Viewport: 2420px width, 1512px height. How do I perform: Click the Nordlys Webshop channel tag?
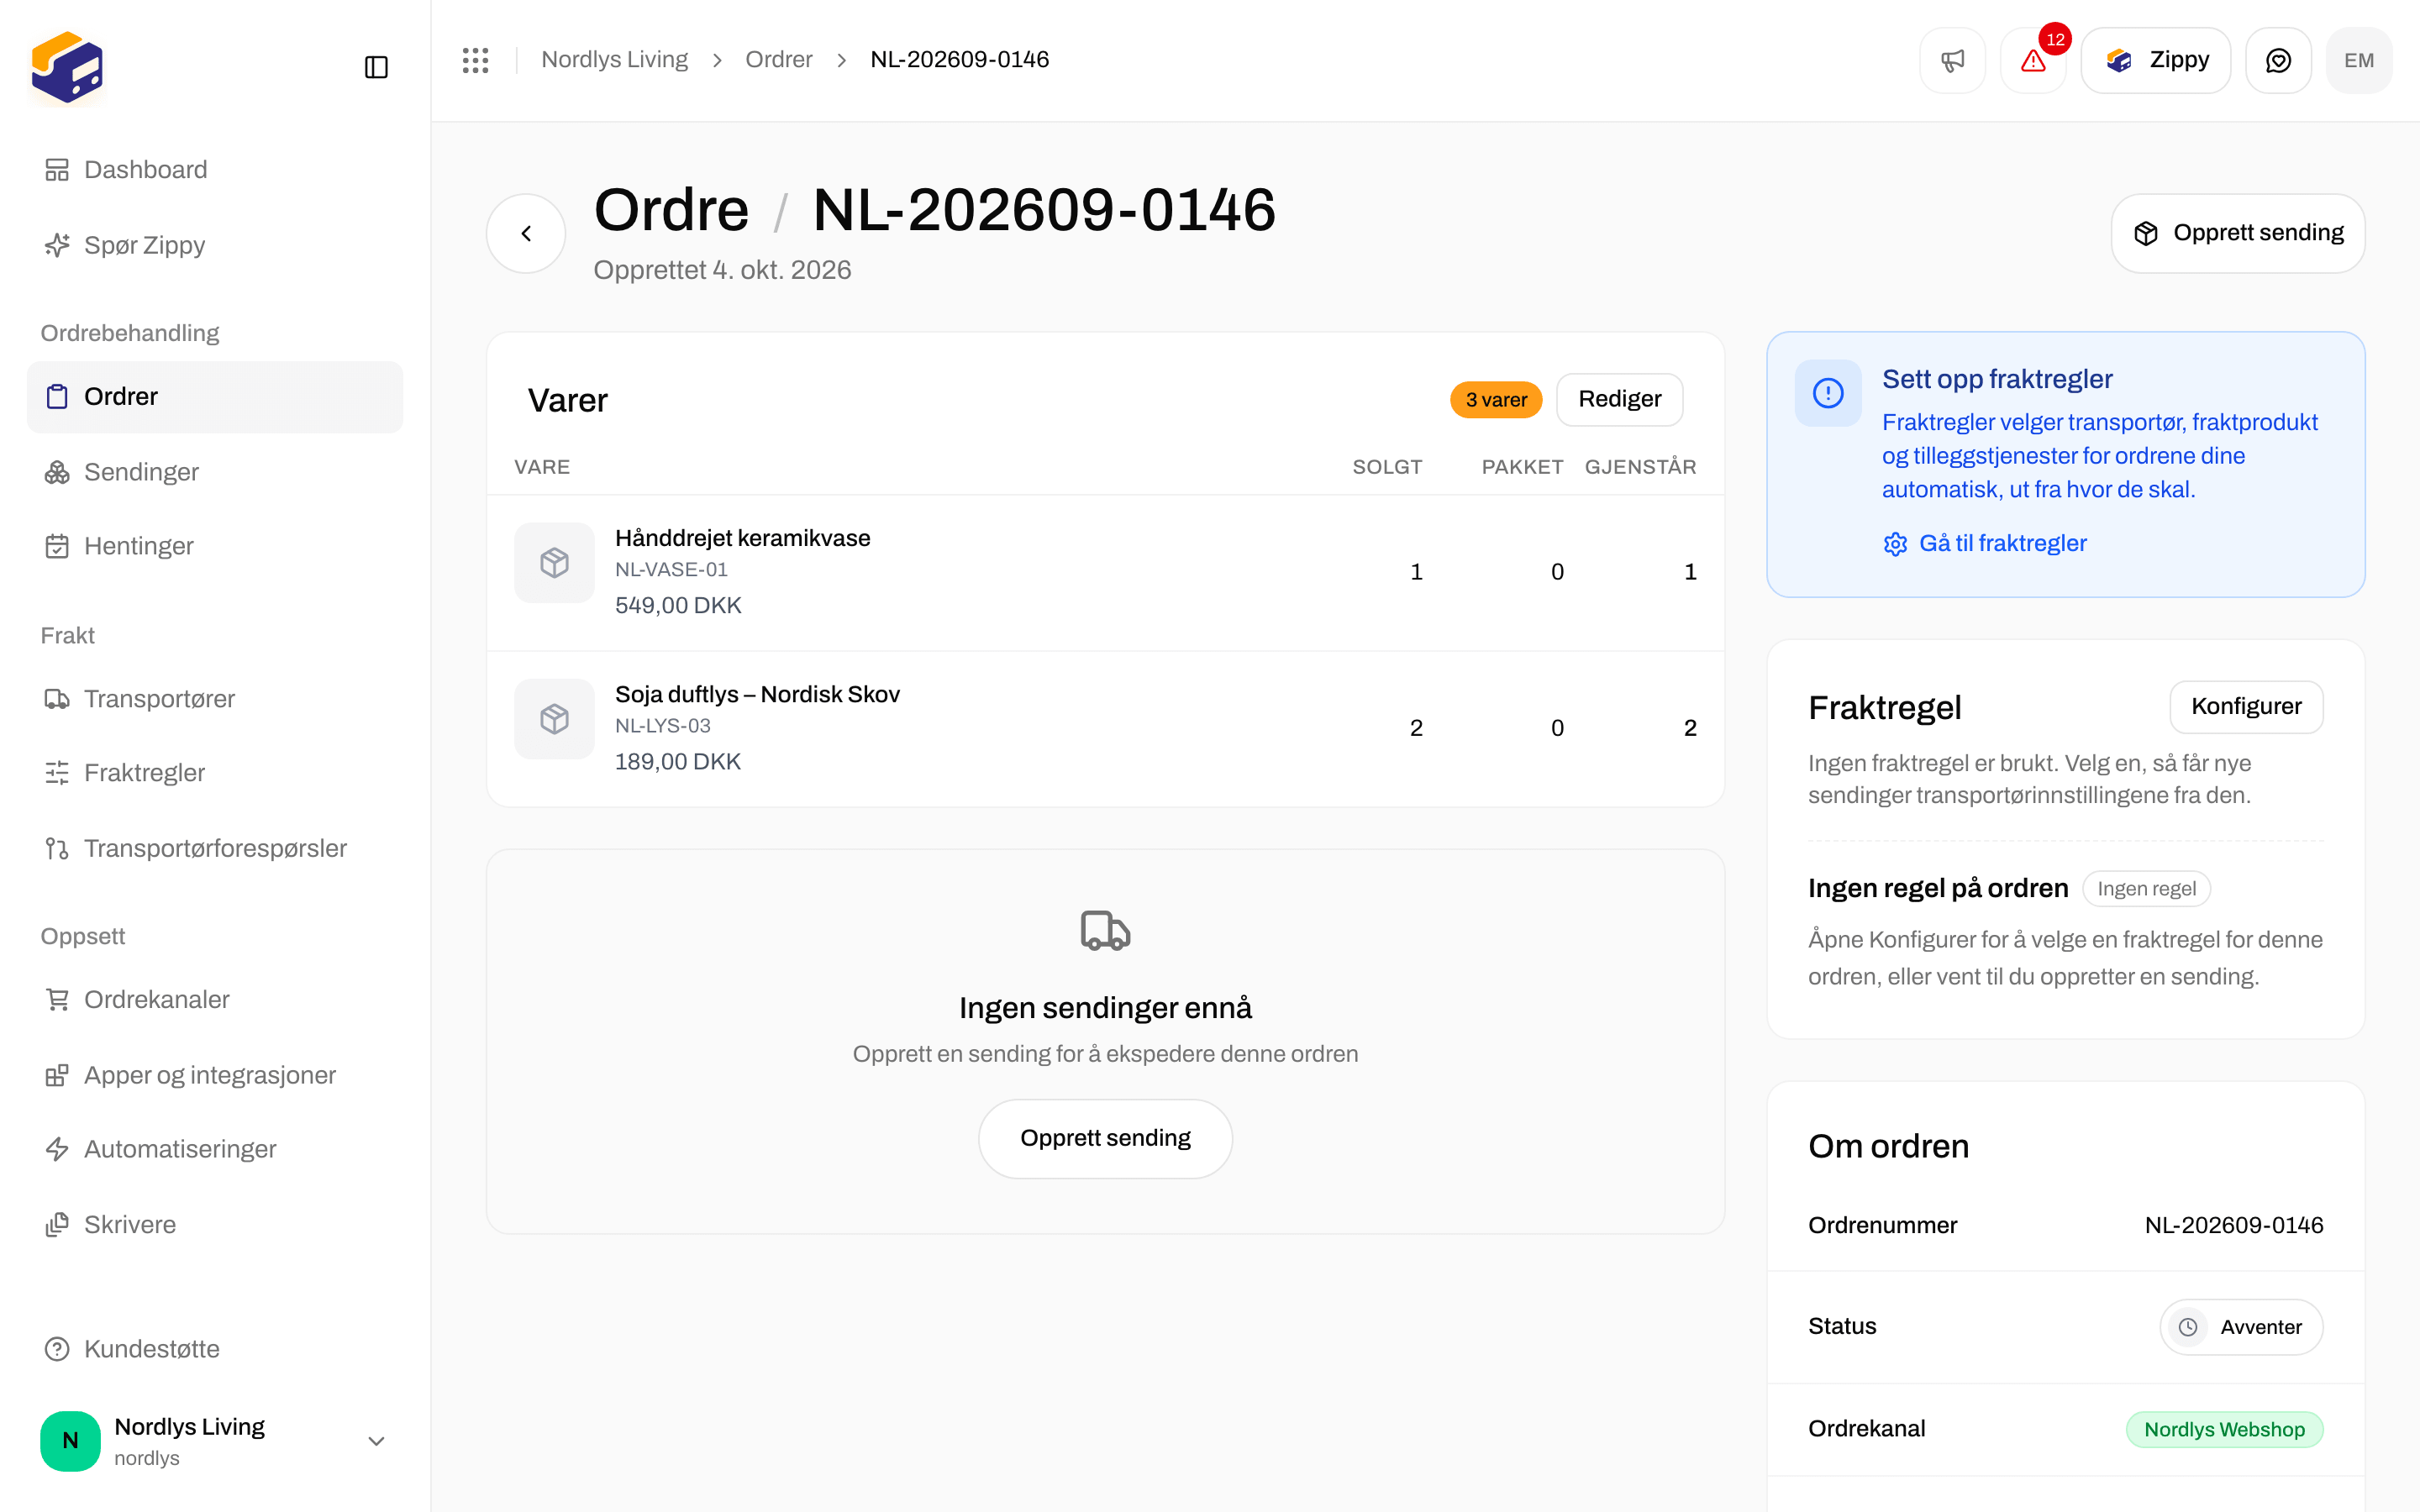[2224, 1429]
